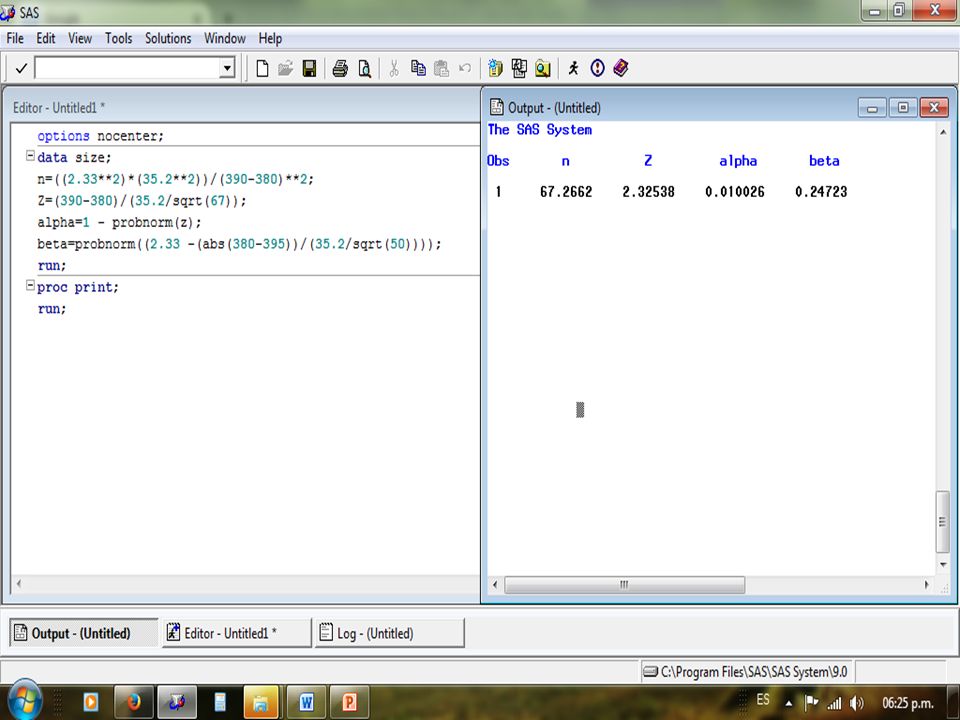Open the Solutions menu

168,39
